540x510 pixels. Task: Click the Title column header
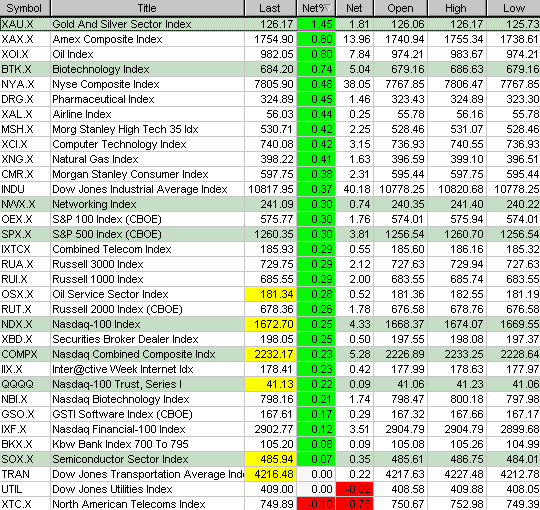147,8
